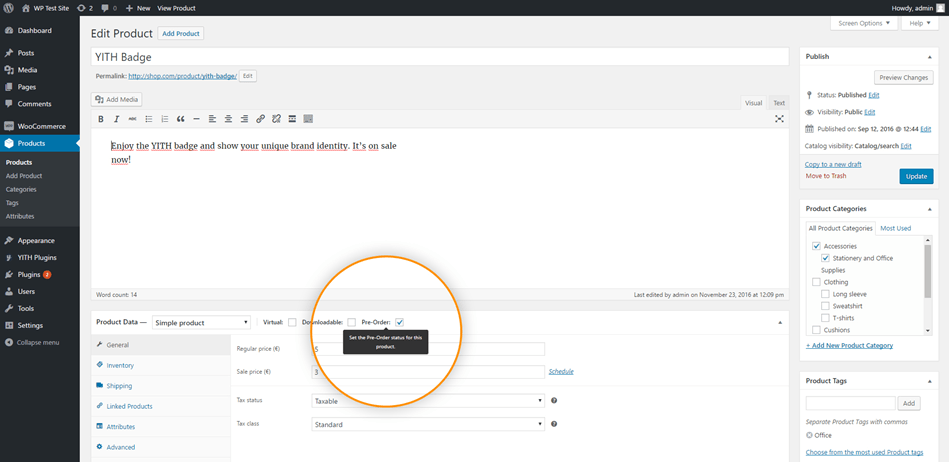Click the Preview Changes button
Image resolution: width=949 pixels, height=462 pixels.
[904, 78]
